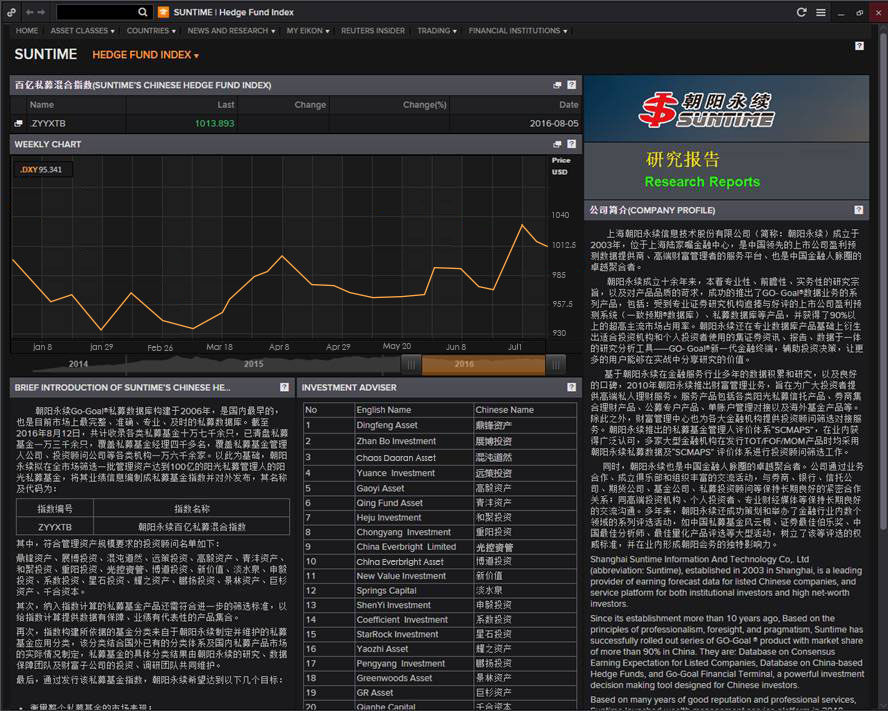Open the My Eikon dropdown
888x711 pixels.
[x=308, y=31]
